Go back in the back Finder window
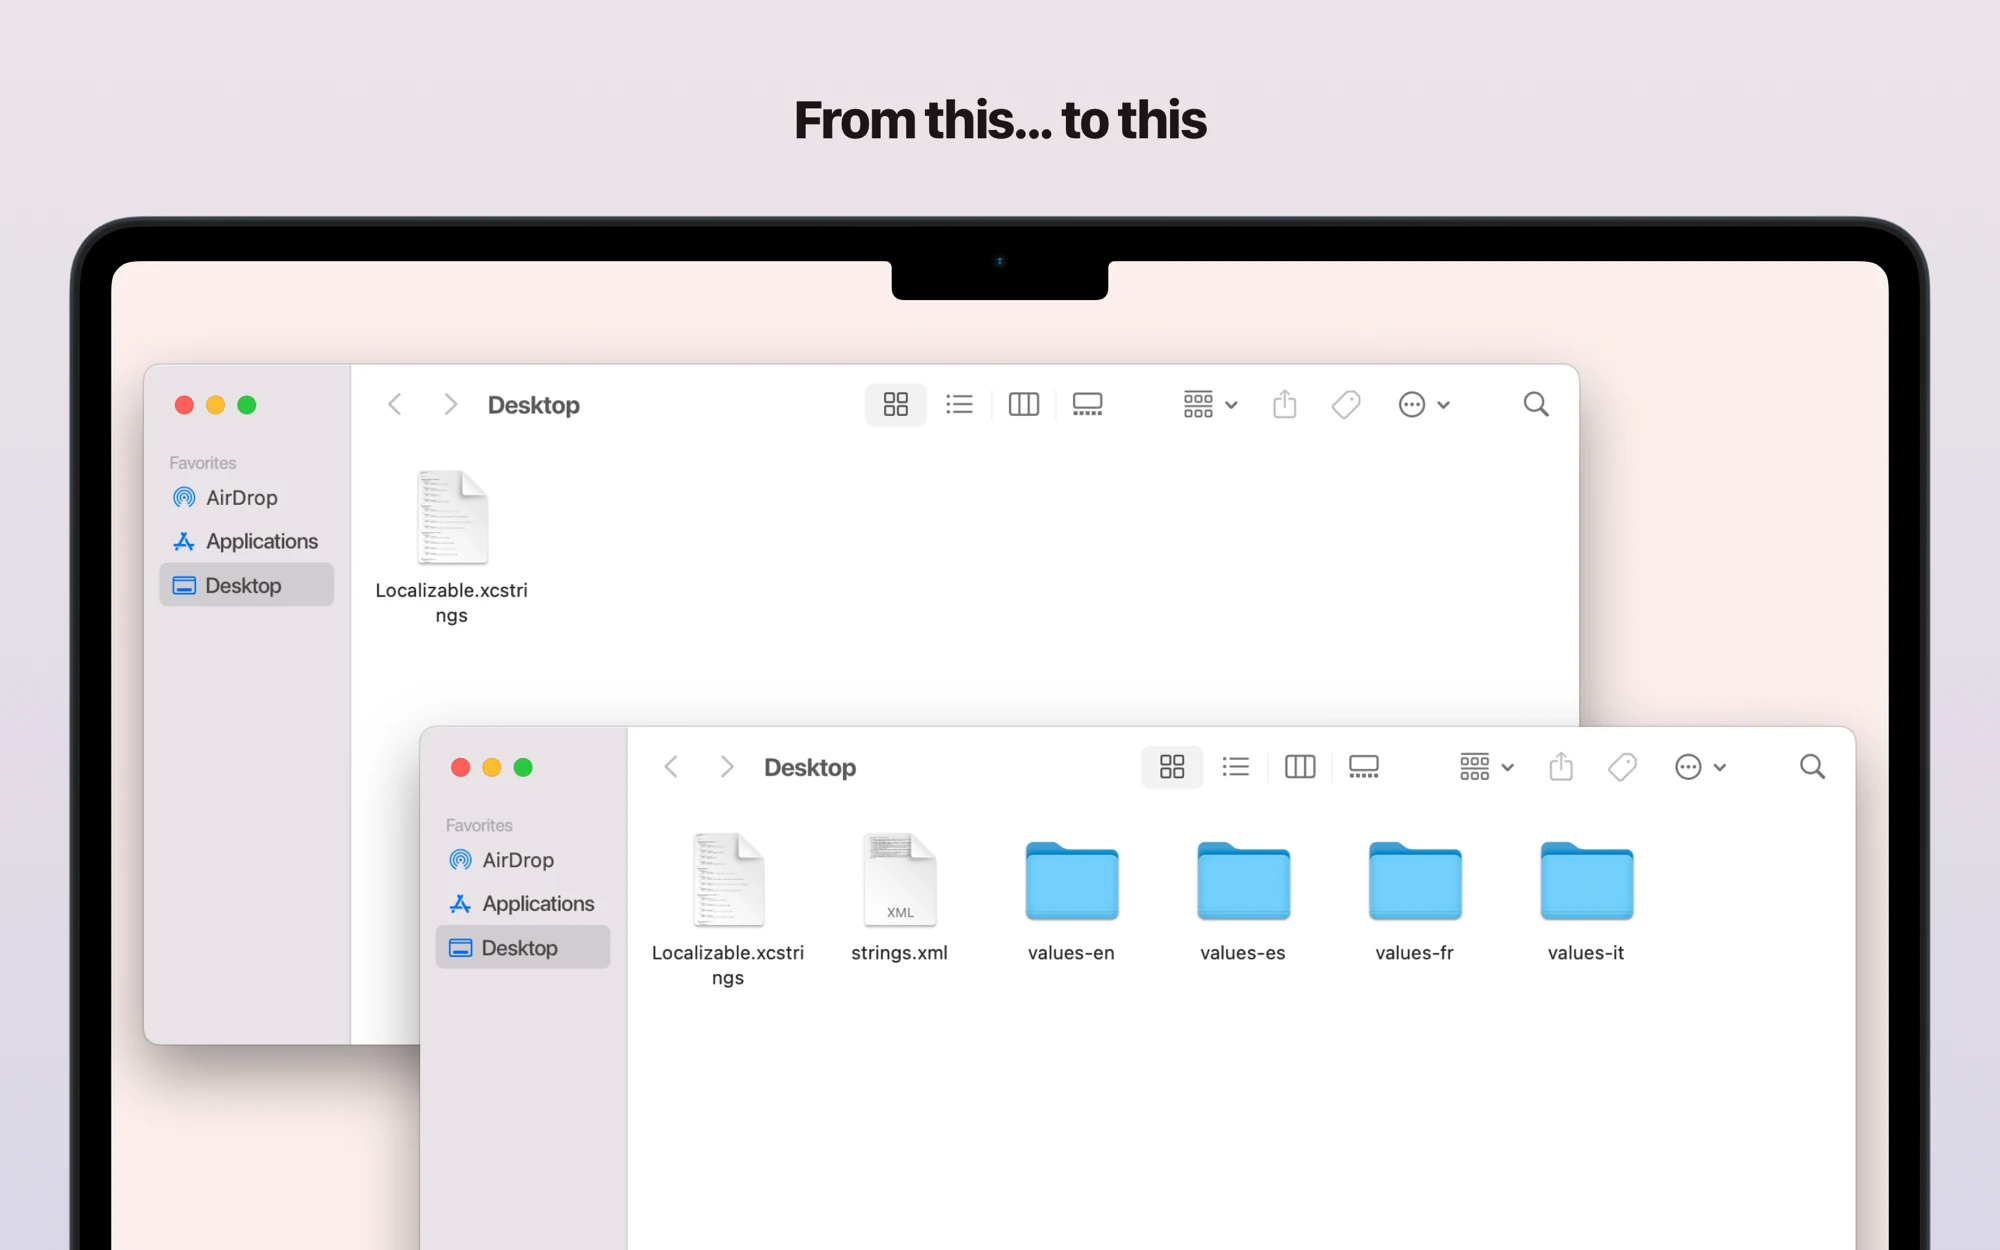2000x1250 pixels. [x=395, y=404]
